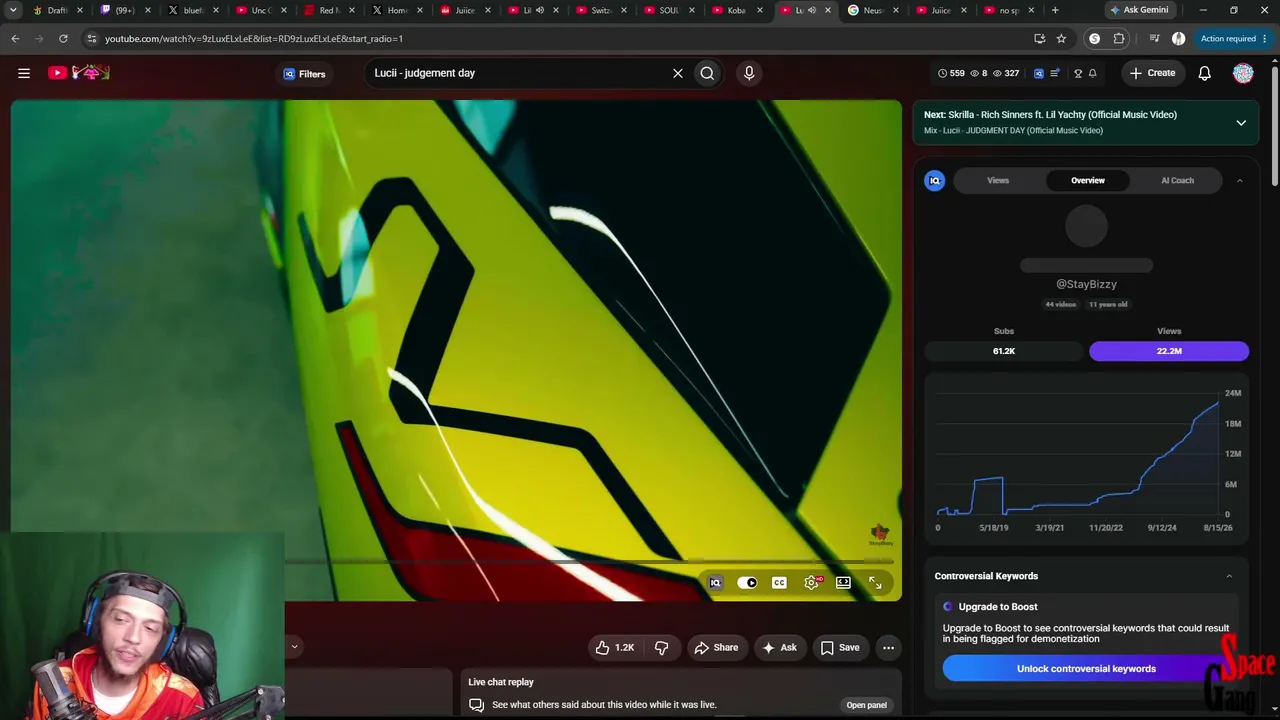
Task: Switch player to theater mode
Action: 843,583
